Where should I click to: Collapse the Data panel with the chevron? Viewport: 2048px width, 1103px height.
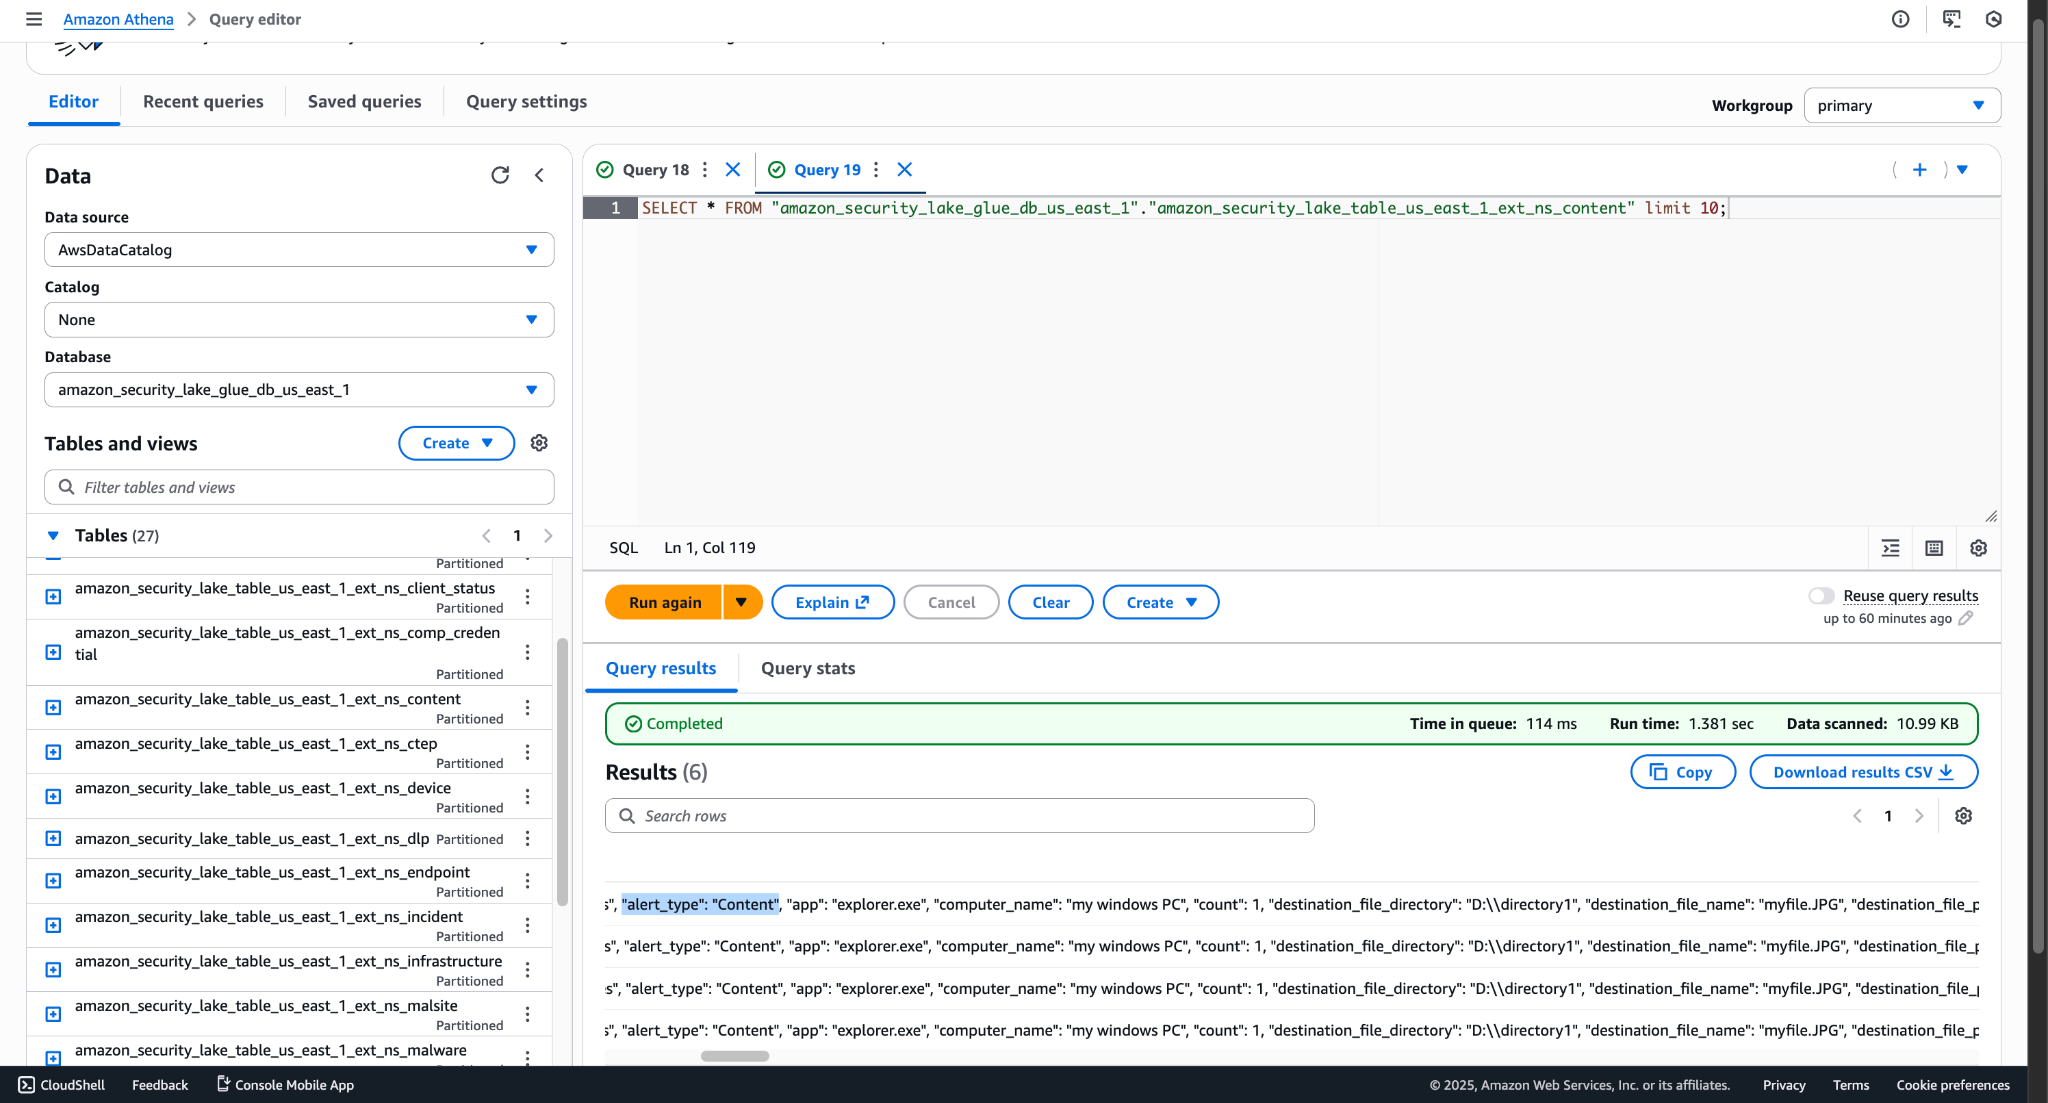tap(539, 175)
